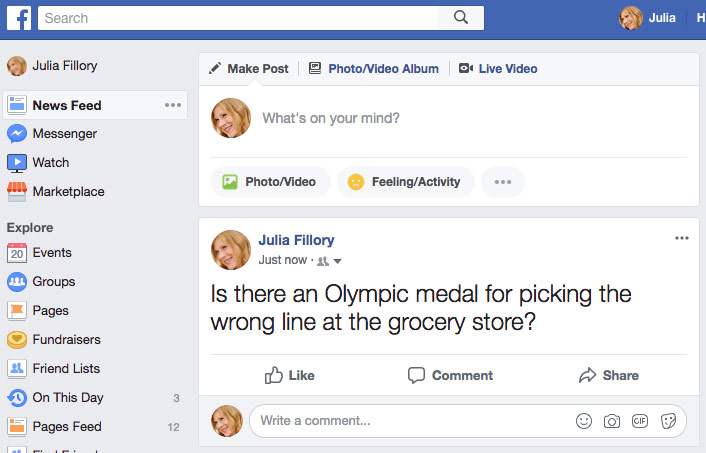Open the post options ellipsis menu
This screenshot has height=453, width=706.
682,238
